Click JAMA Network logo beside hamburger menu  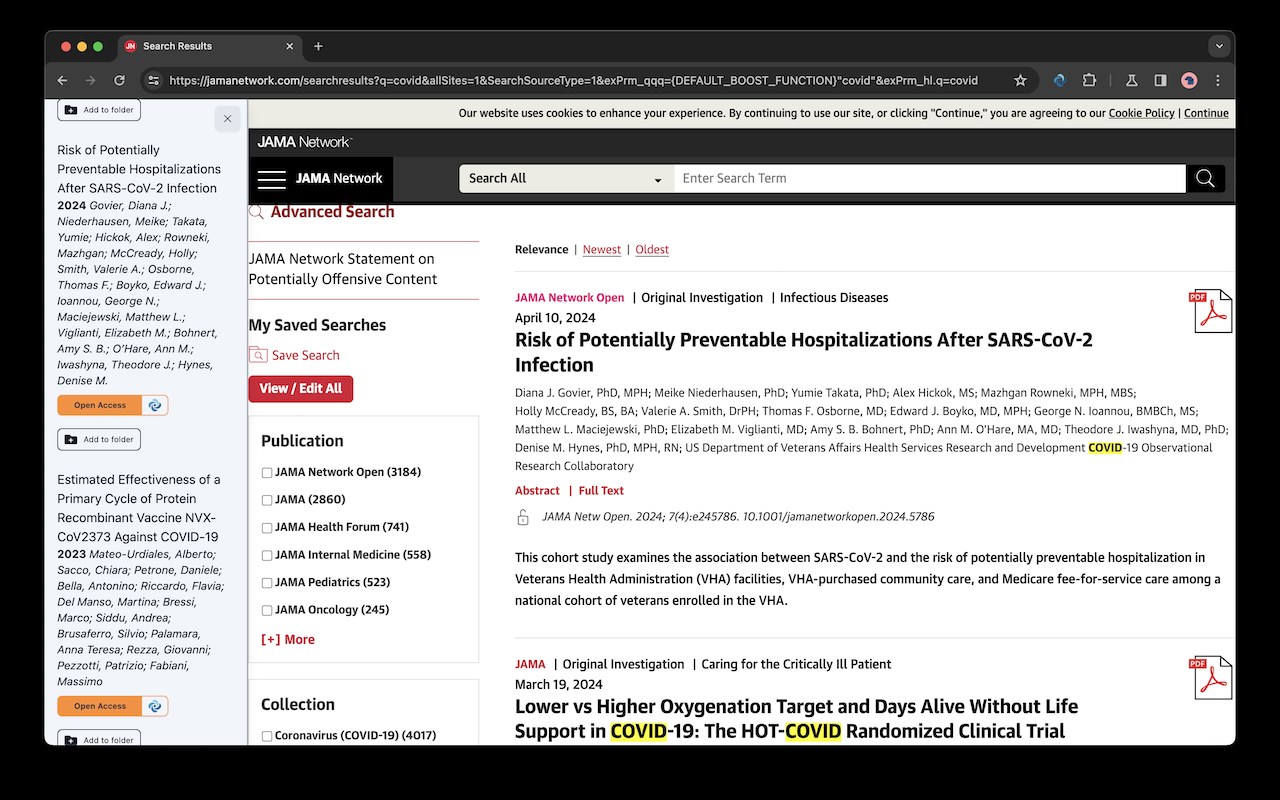pyautogui.click(x=339, y=179)
